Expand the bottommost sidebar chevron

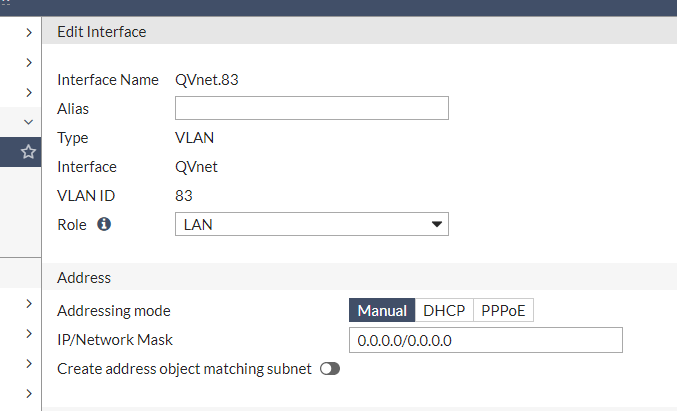[x=29, y=391]
